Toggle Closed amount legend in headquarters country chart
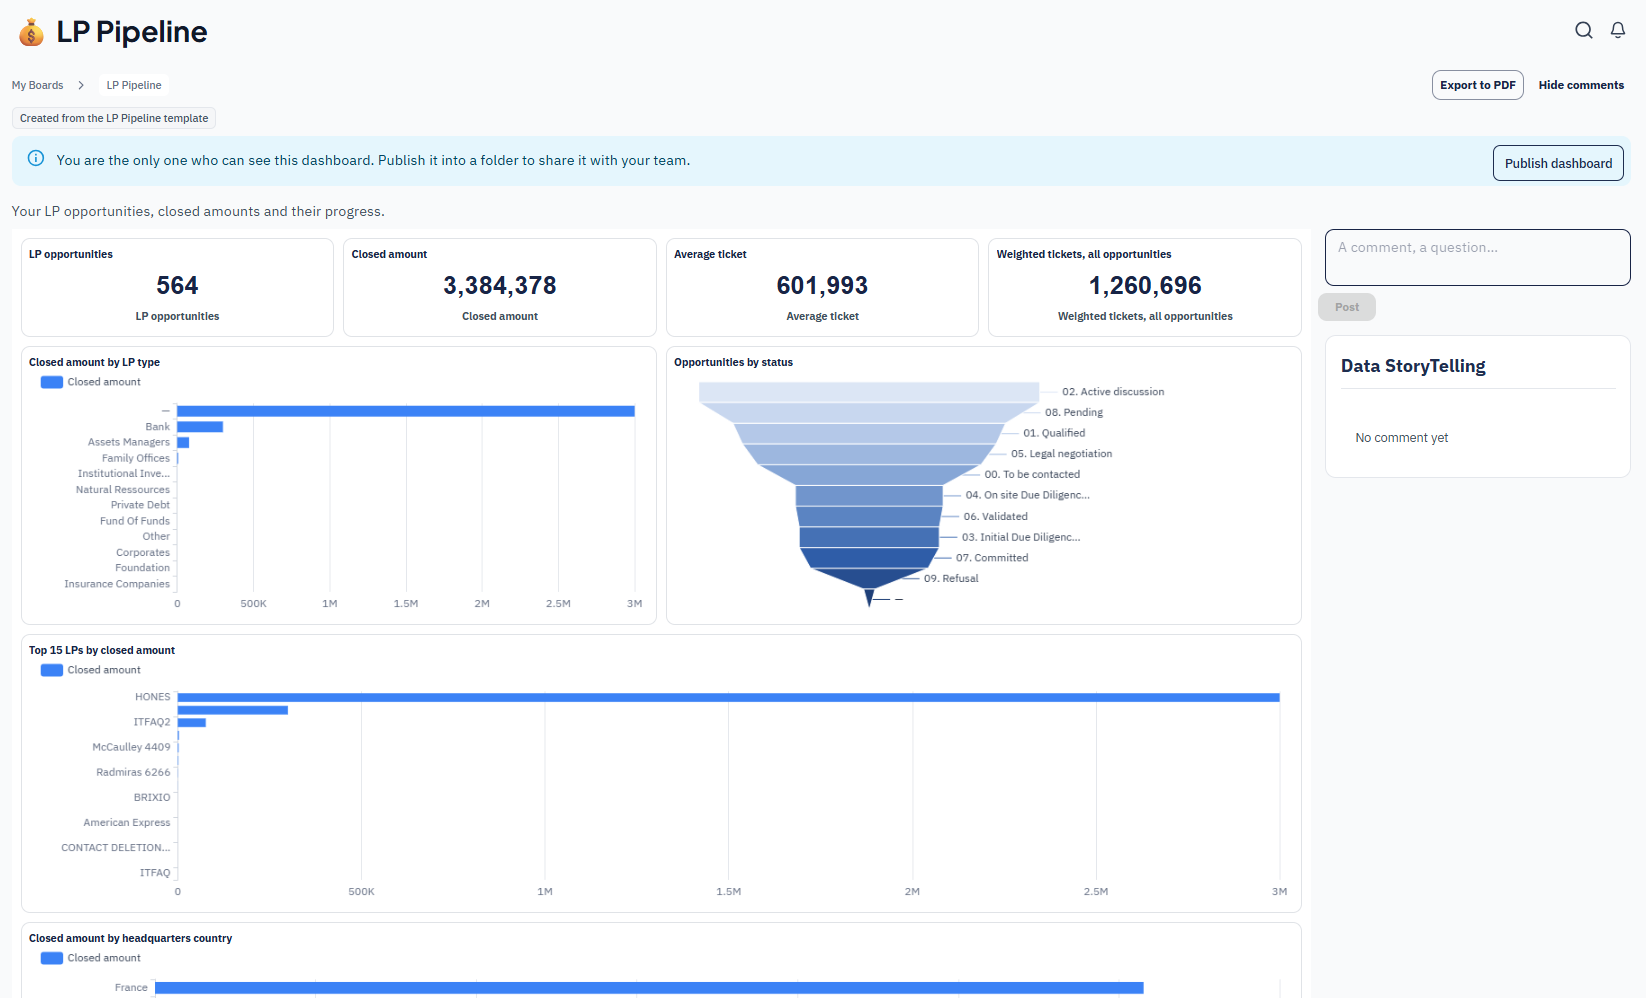 91,958
